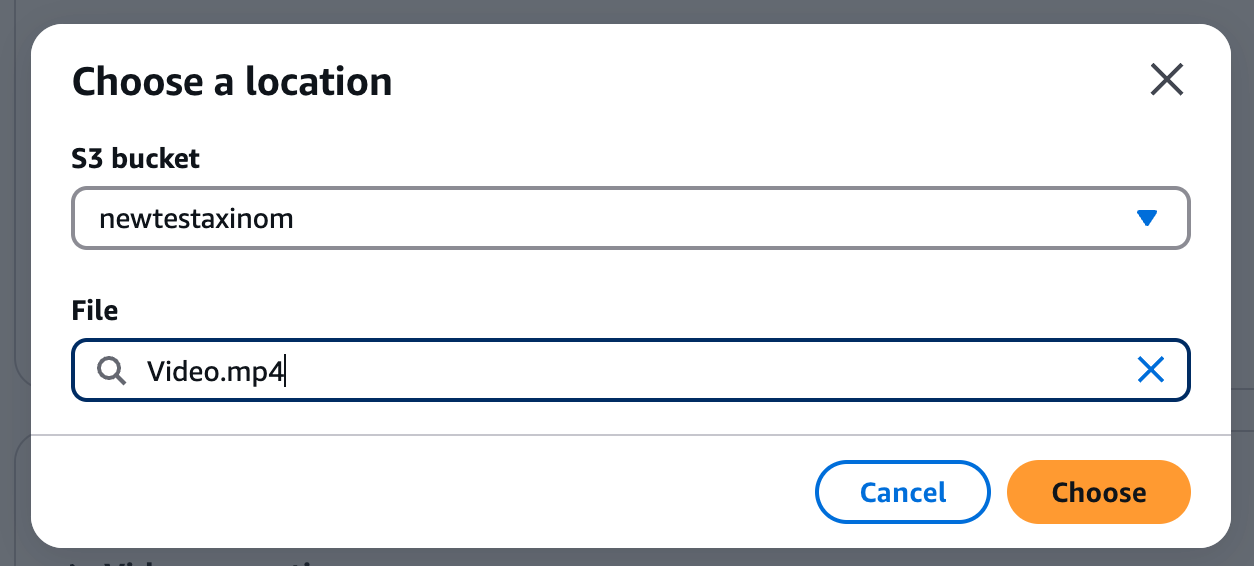Close the Choose a location dialog
This screenshot has height=566, width=1254.
[x=1166, y=79]
